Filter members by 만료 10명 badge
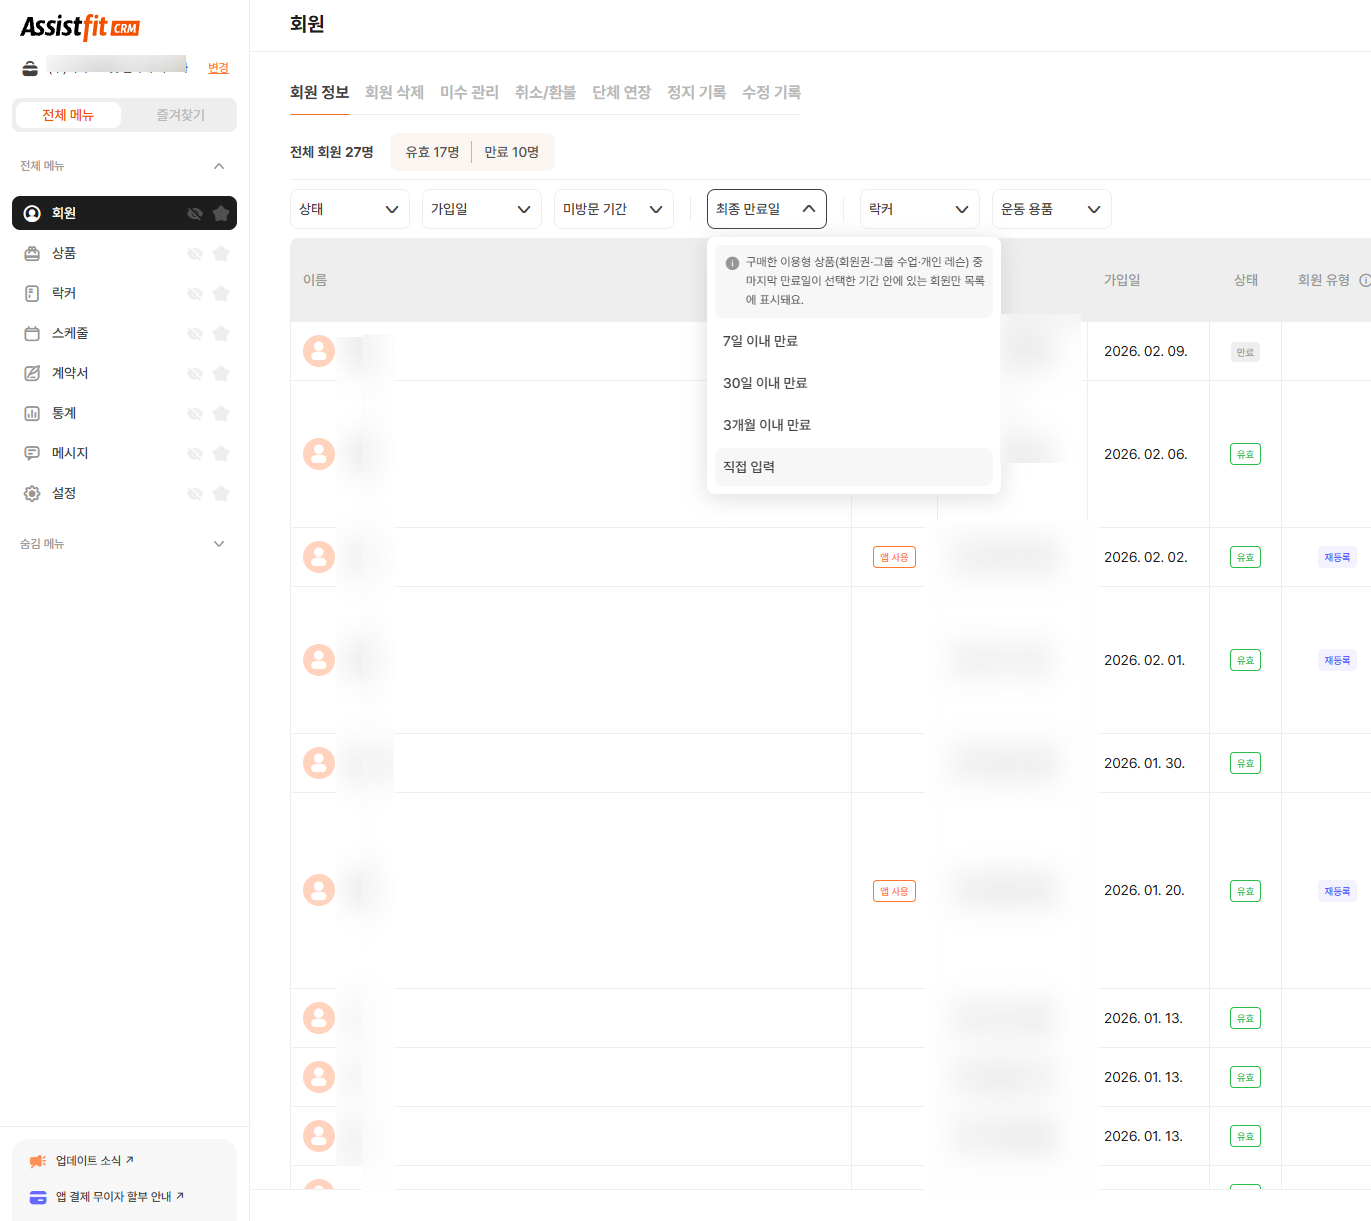Screen dimensions: 1371x1221 [x=511, y=152]
